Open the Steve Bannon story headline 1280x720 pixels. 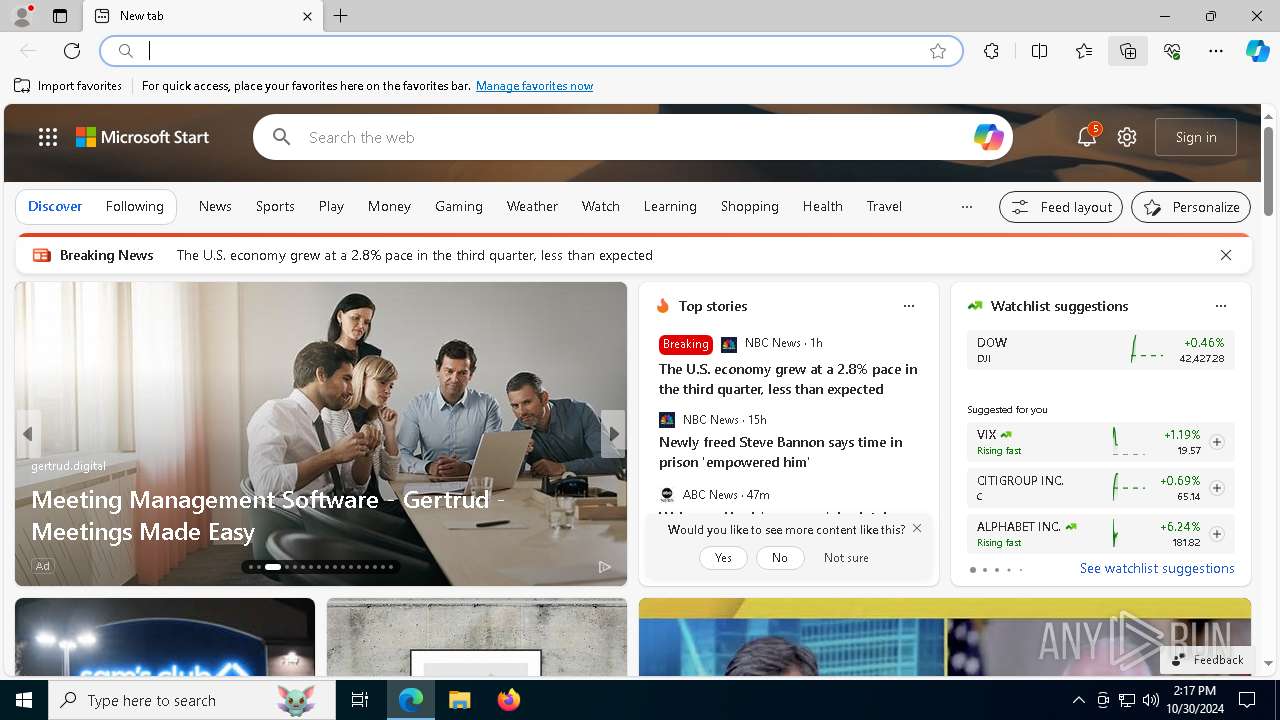point(781,452)
